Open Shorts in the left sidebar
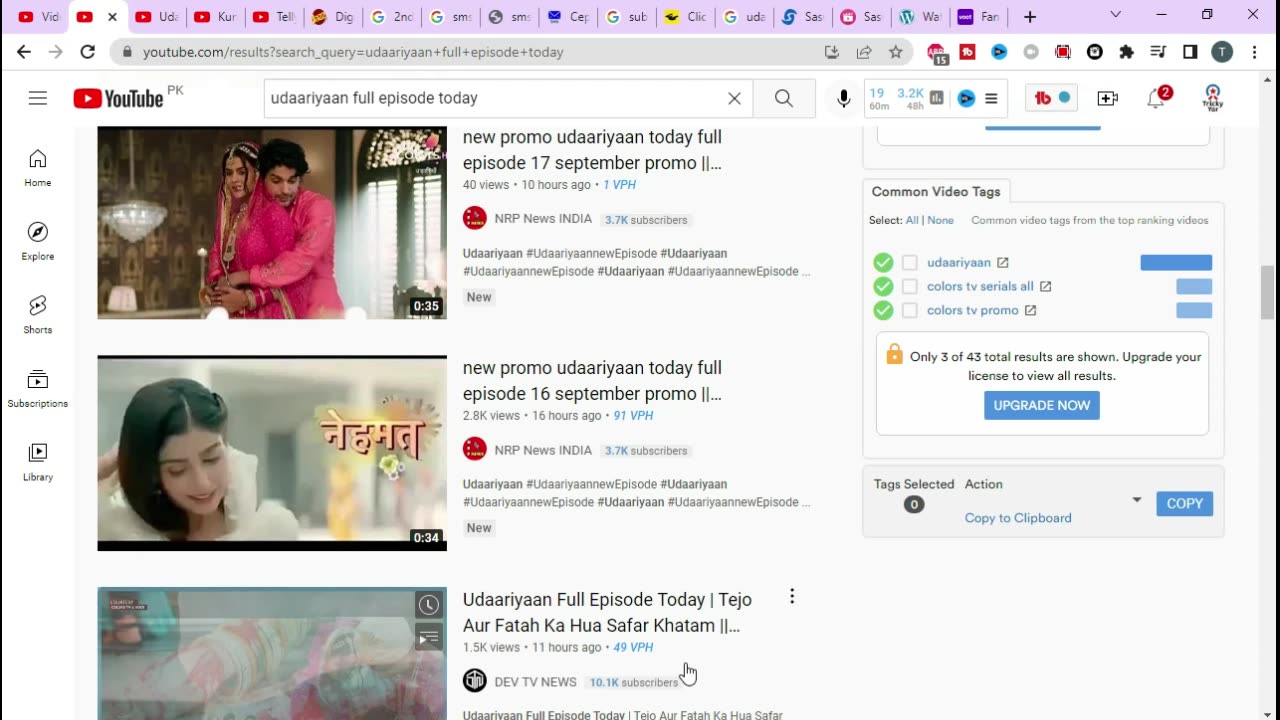Screen dimensions: 1280x720 click(38, 315)
